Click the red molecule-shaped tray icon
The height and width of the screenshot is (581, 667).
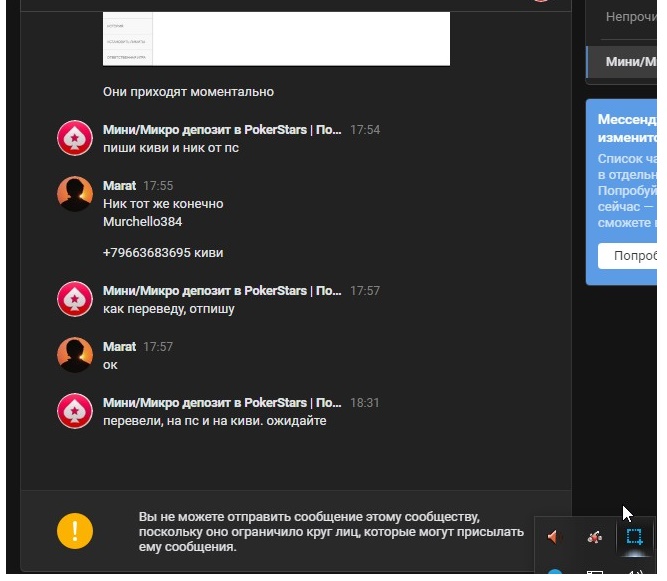coord(594,537)
